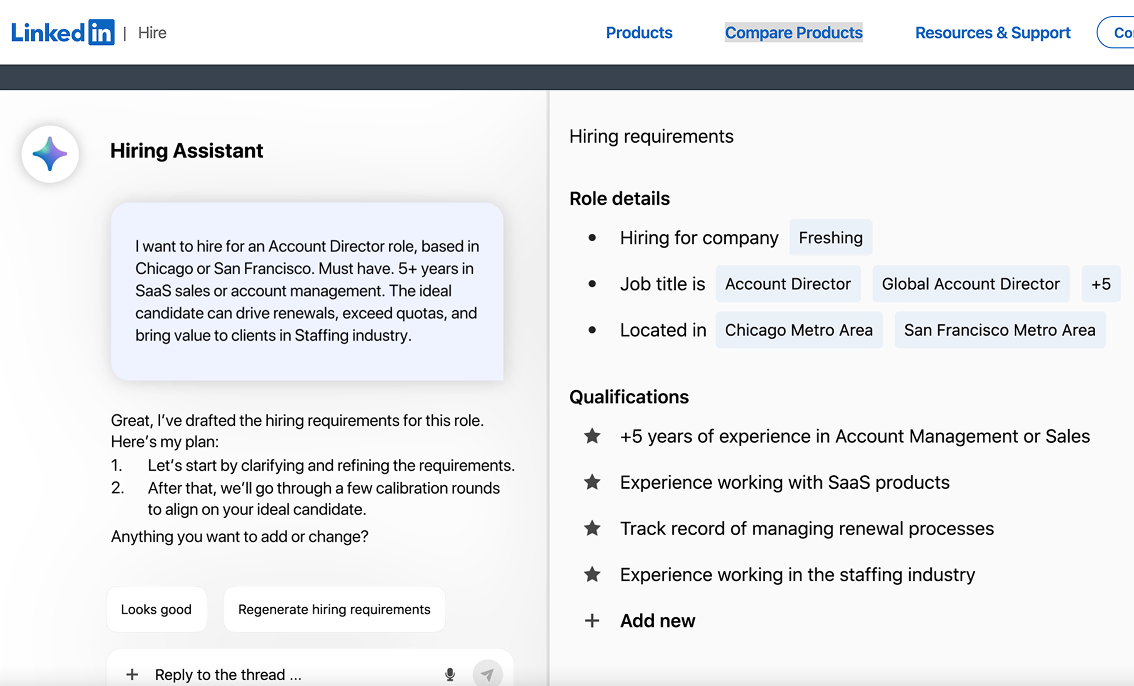Click the Add new qualification button
Image resolution: width=1134 pixels, height=686 pixels.
click(657, 621)
